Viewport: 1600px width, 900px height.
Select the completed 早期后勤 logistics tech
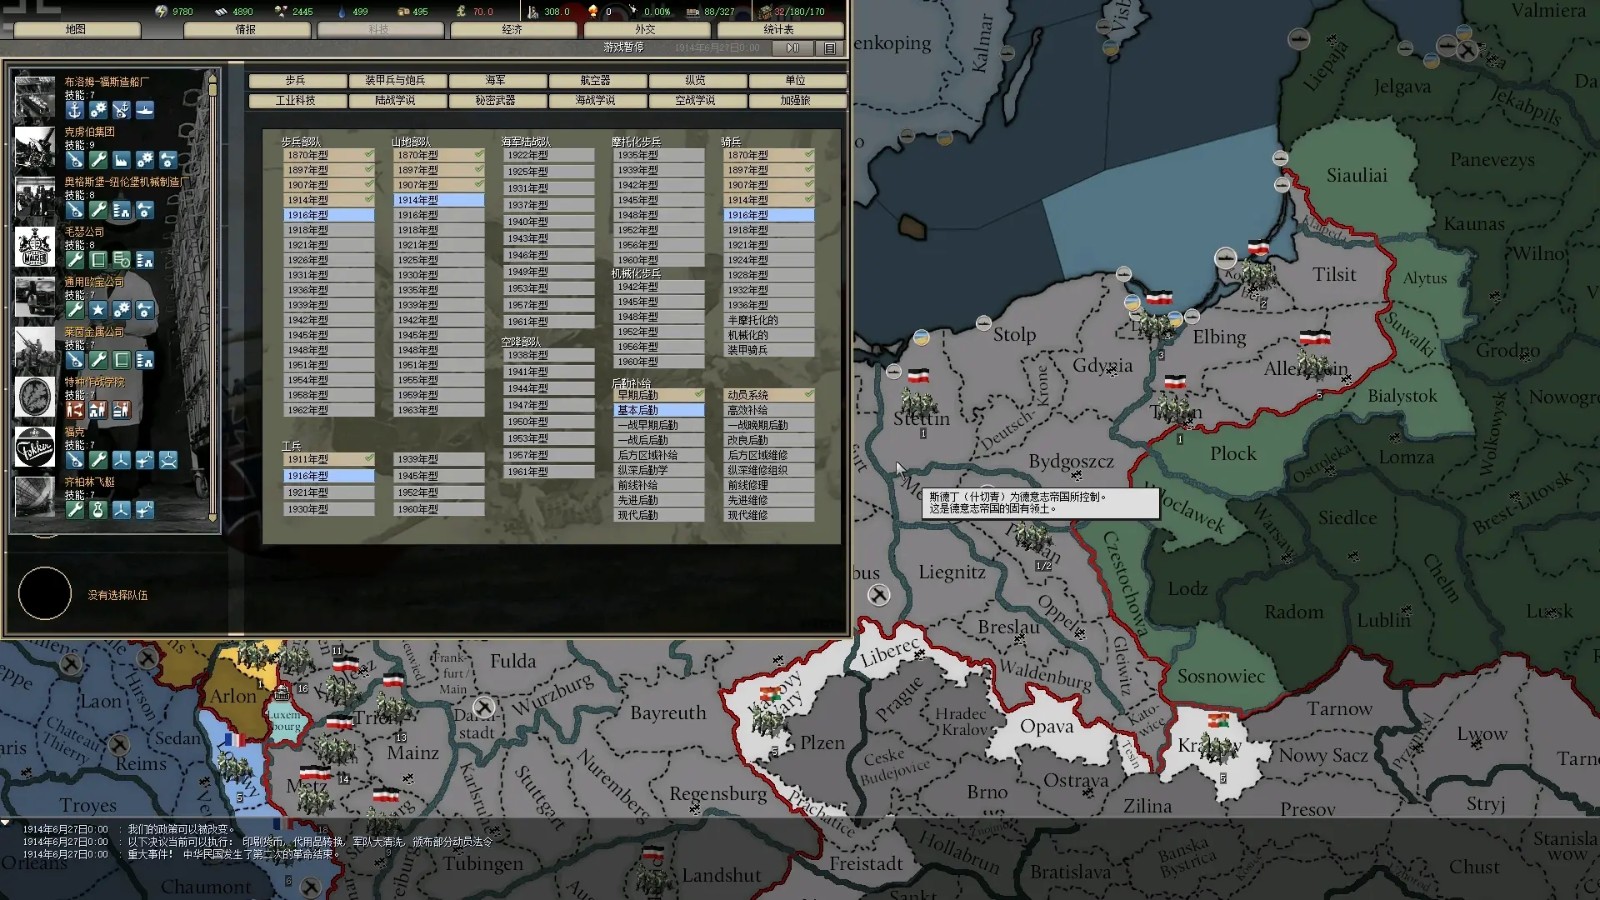pos(658,395)
